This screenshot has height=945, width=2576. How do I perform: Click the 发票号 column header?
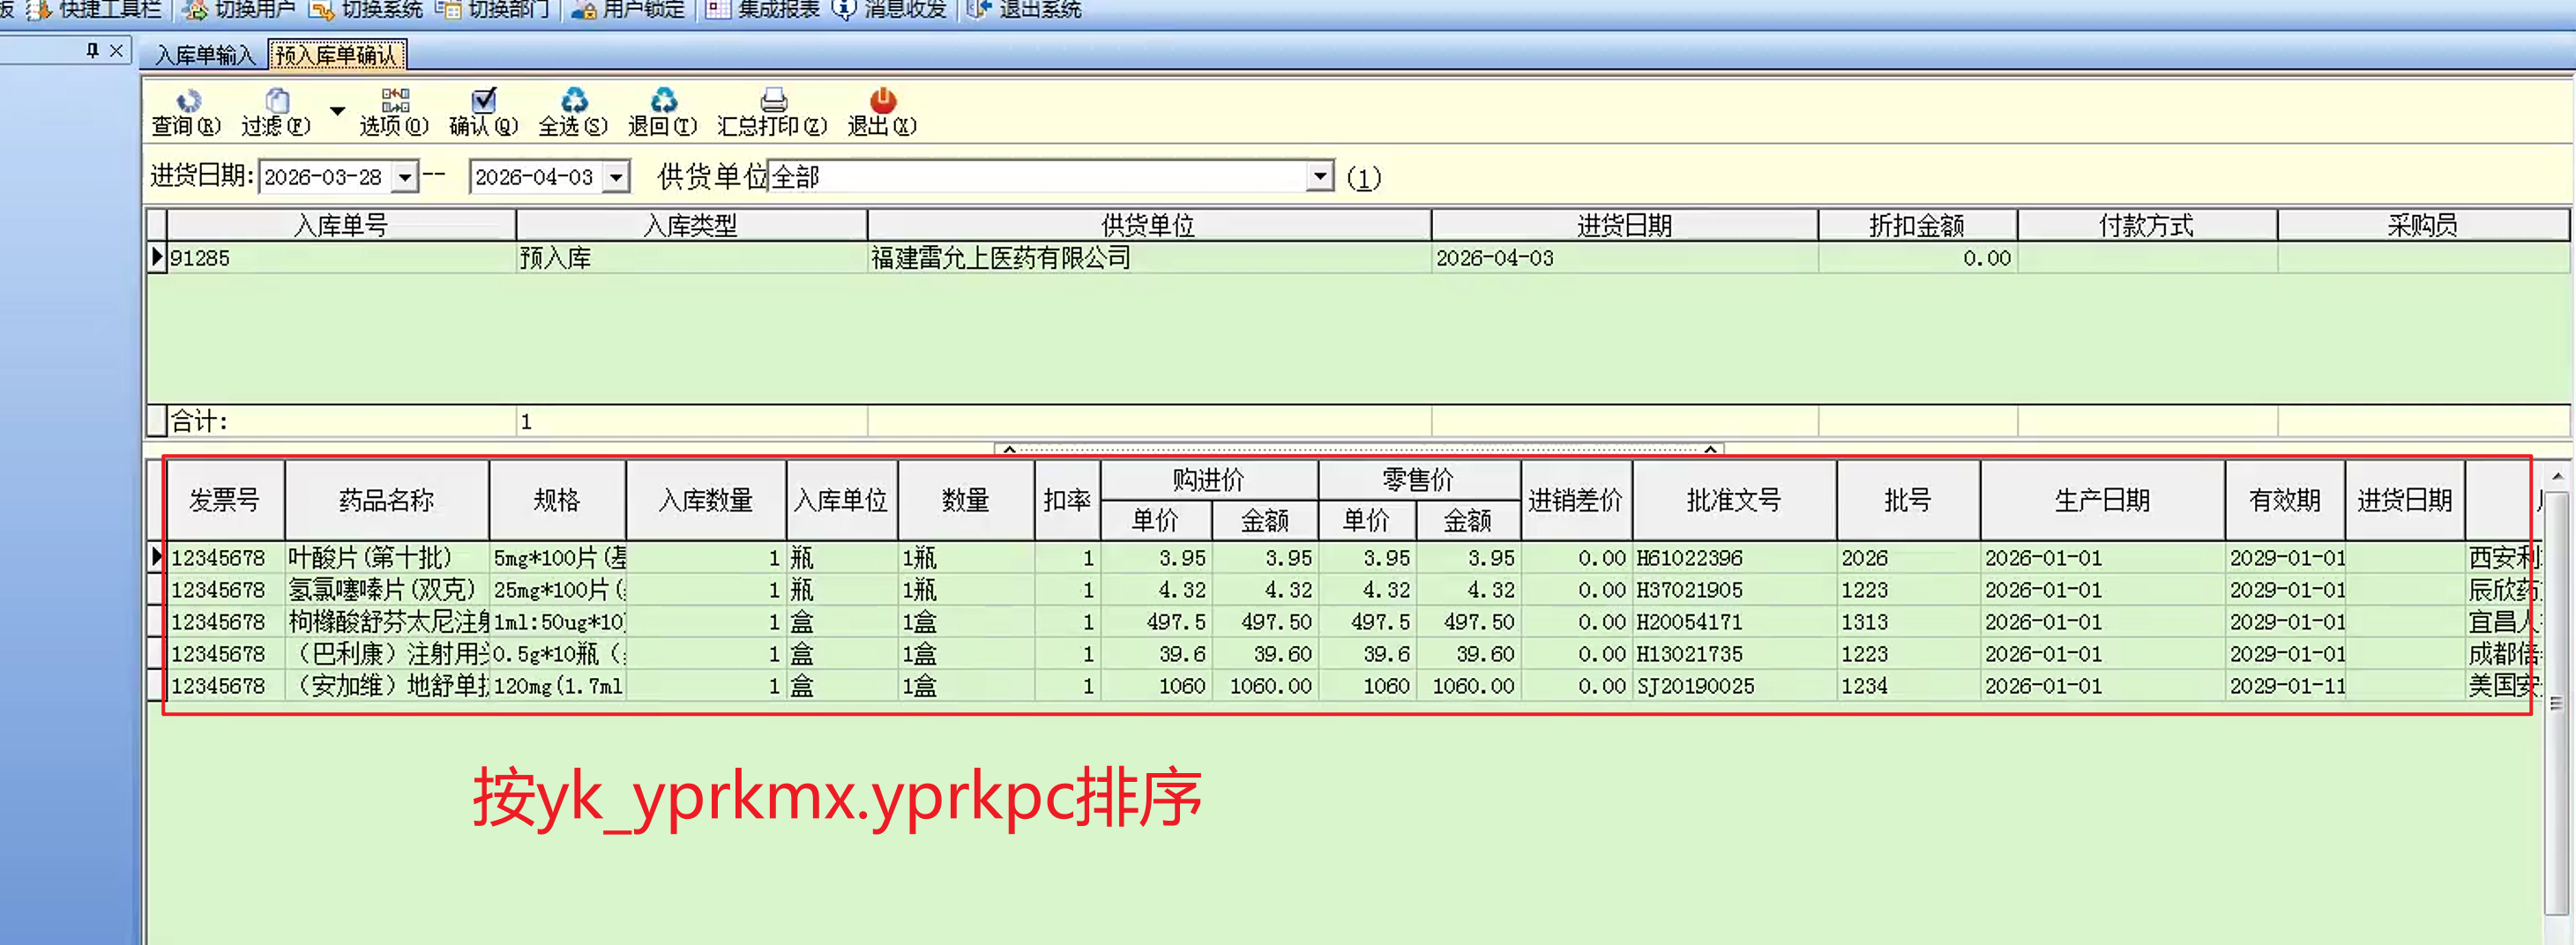225,500
